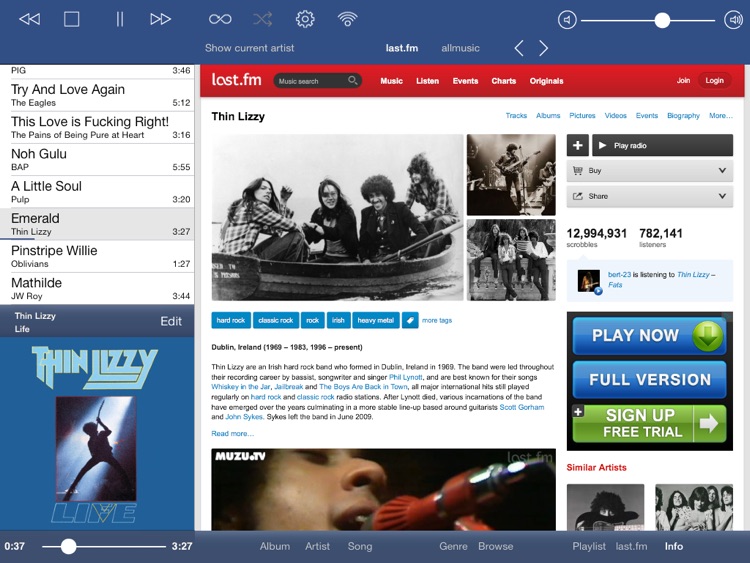
Task: Play the MUZU.TV video
Action: [383, 489]
